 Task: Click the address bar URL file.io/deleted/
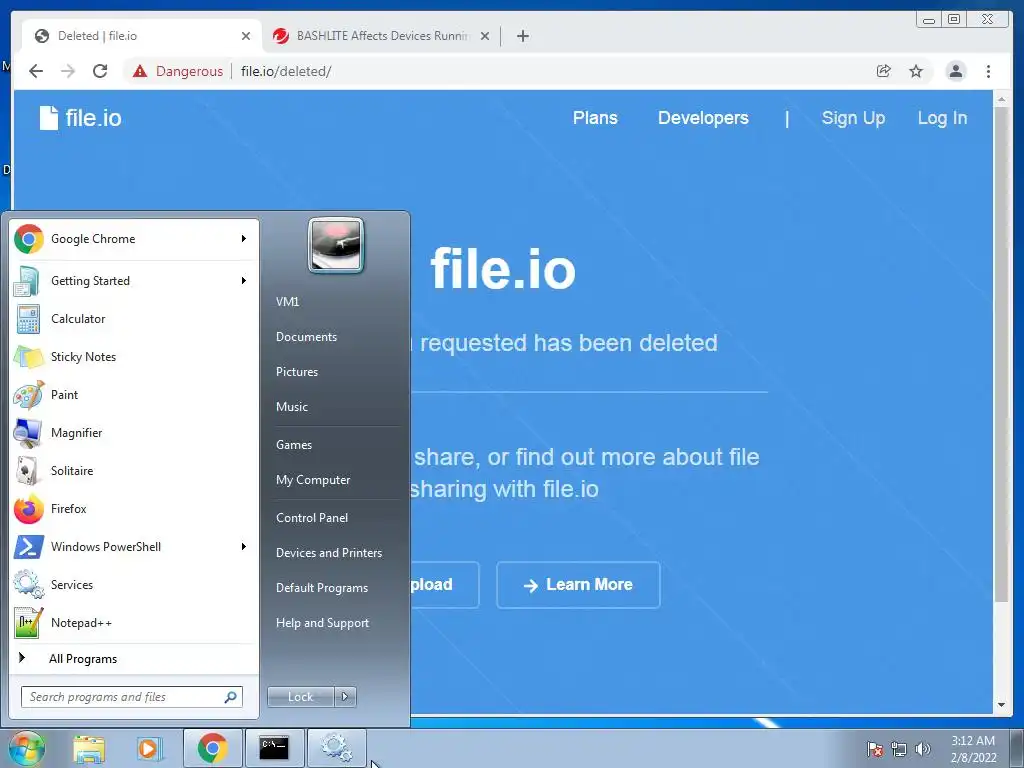pos(286,71)
